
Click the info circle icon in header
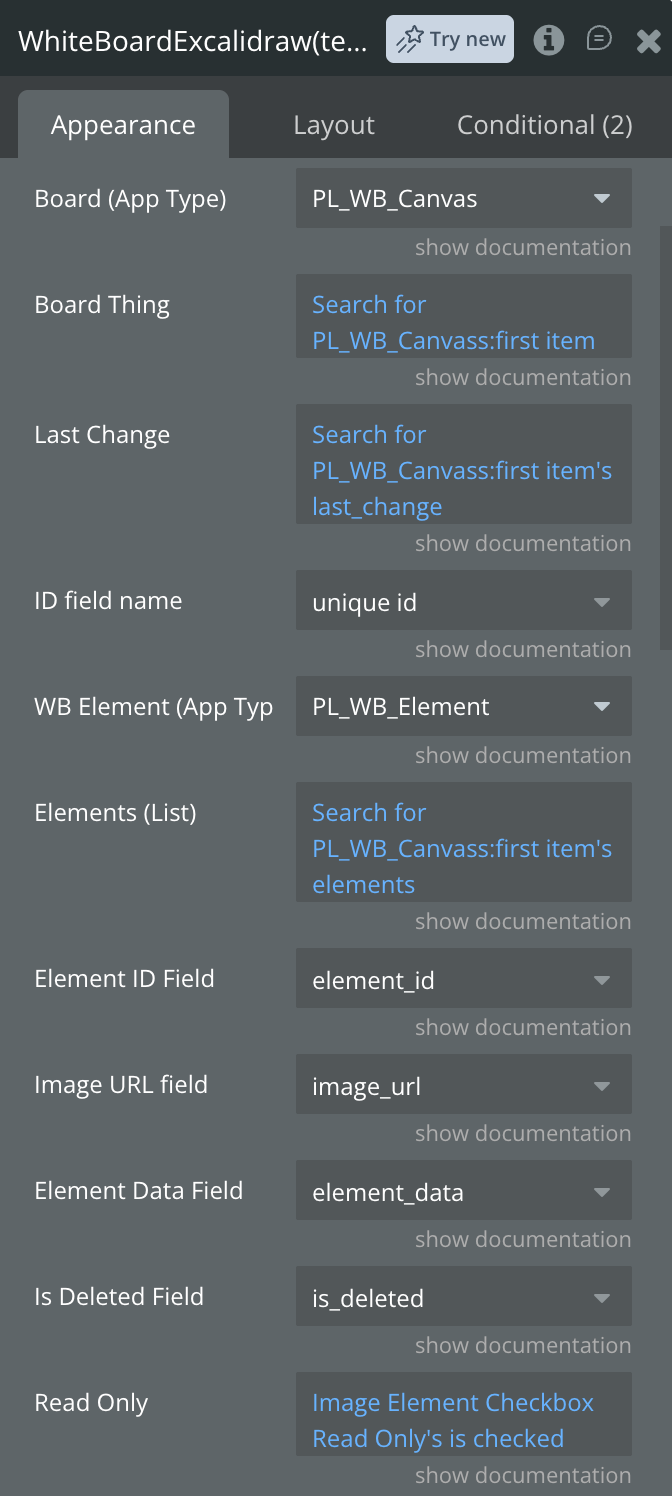point(548,40)
